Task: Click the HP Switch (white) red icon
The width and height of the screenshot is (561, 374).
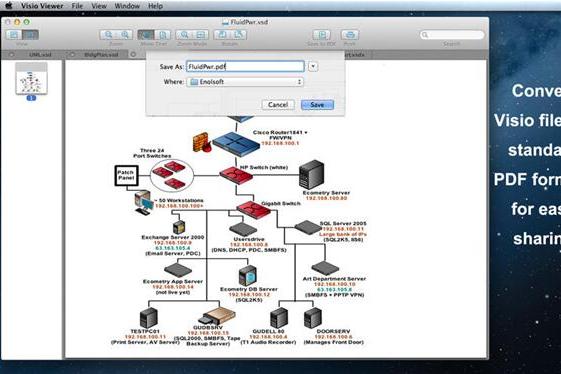Action: [236, 175]
